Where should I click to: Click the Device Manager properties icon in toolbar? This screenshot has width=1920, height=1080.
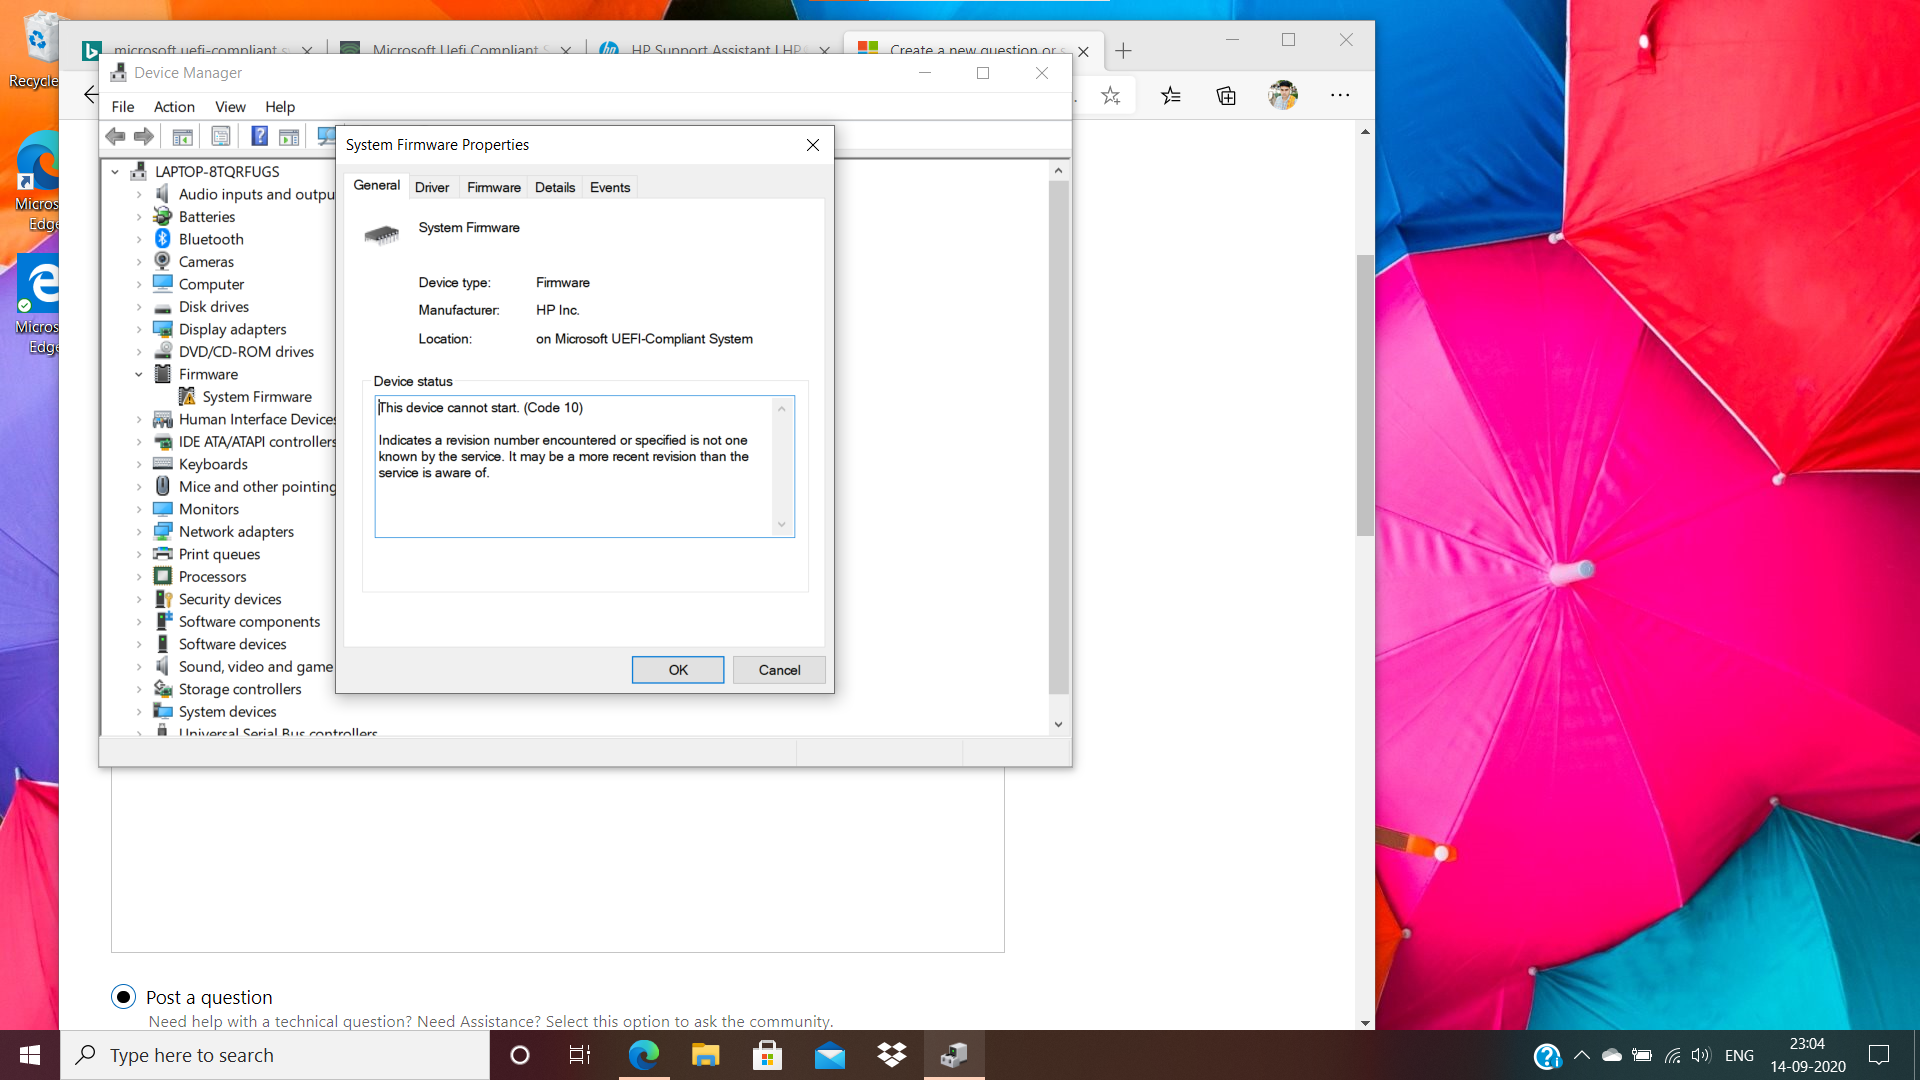pos(220,138)
